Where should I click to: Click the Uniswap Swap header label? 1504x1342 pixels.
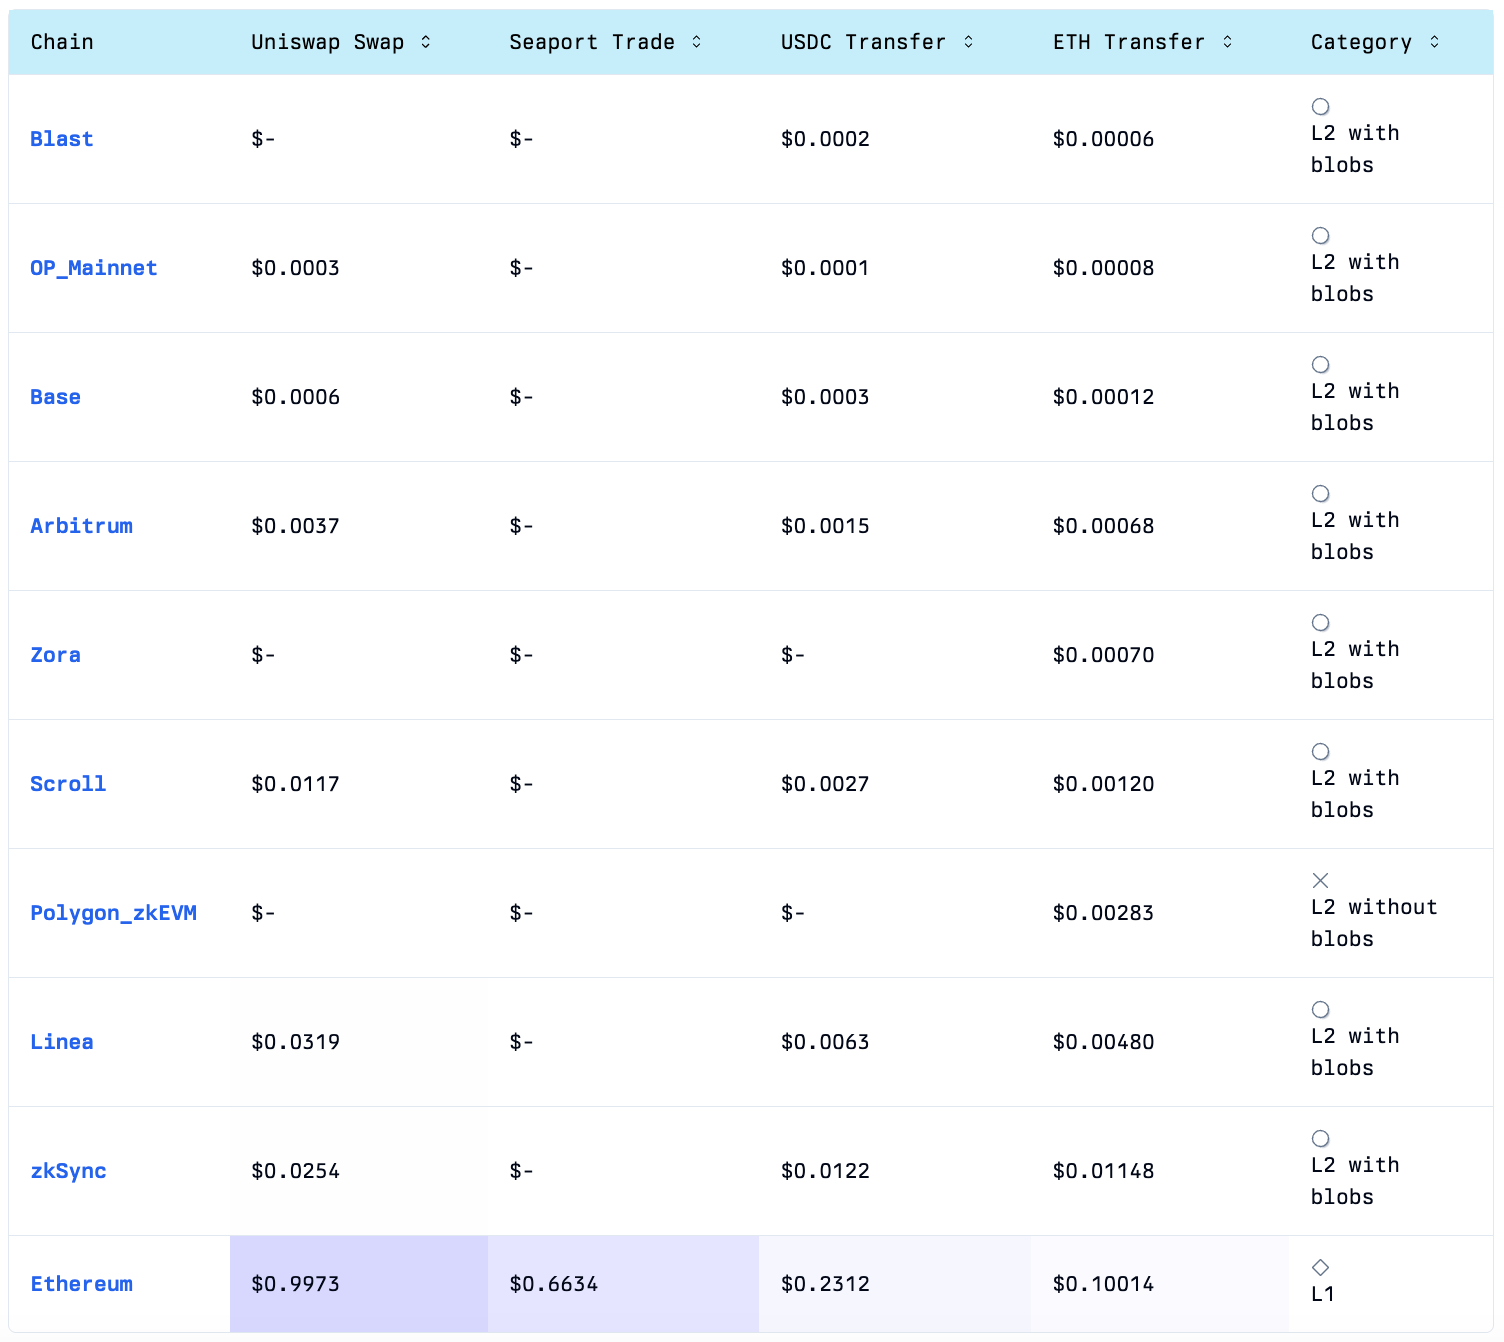pyautogui.click(x=328, y=42)
